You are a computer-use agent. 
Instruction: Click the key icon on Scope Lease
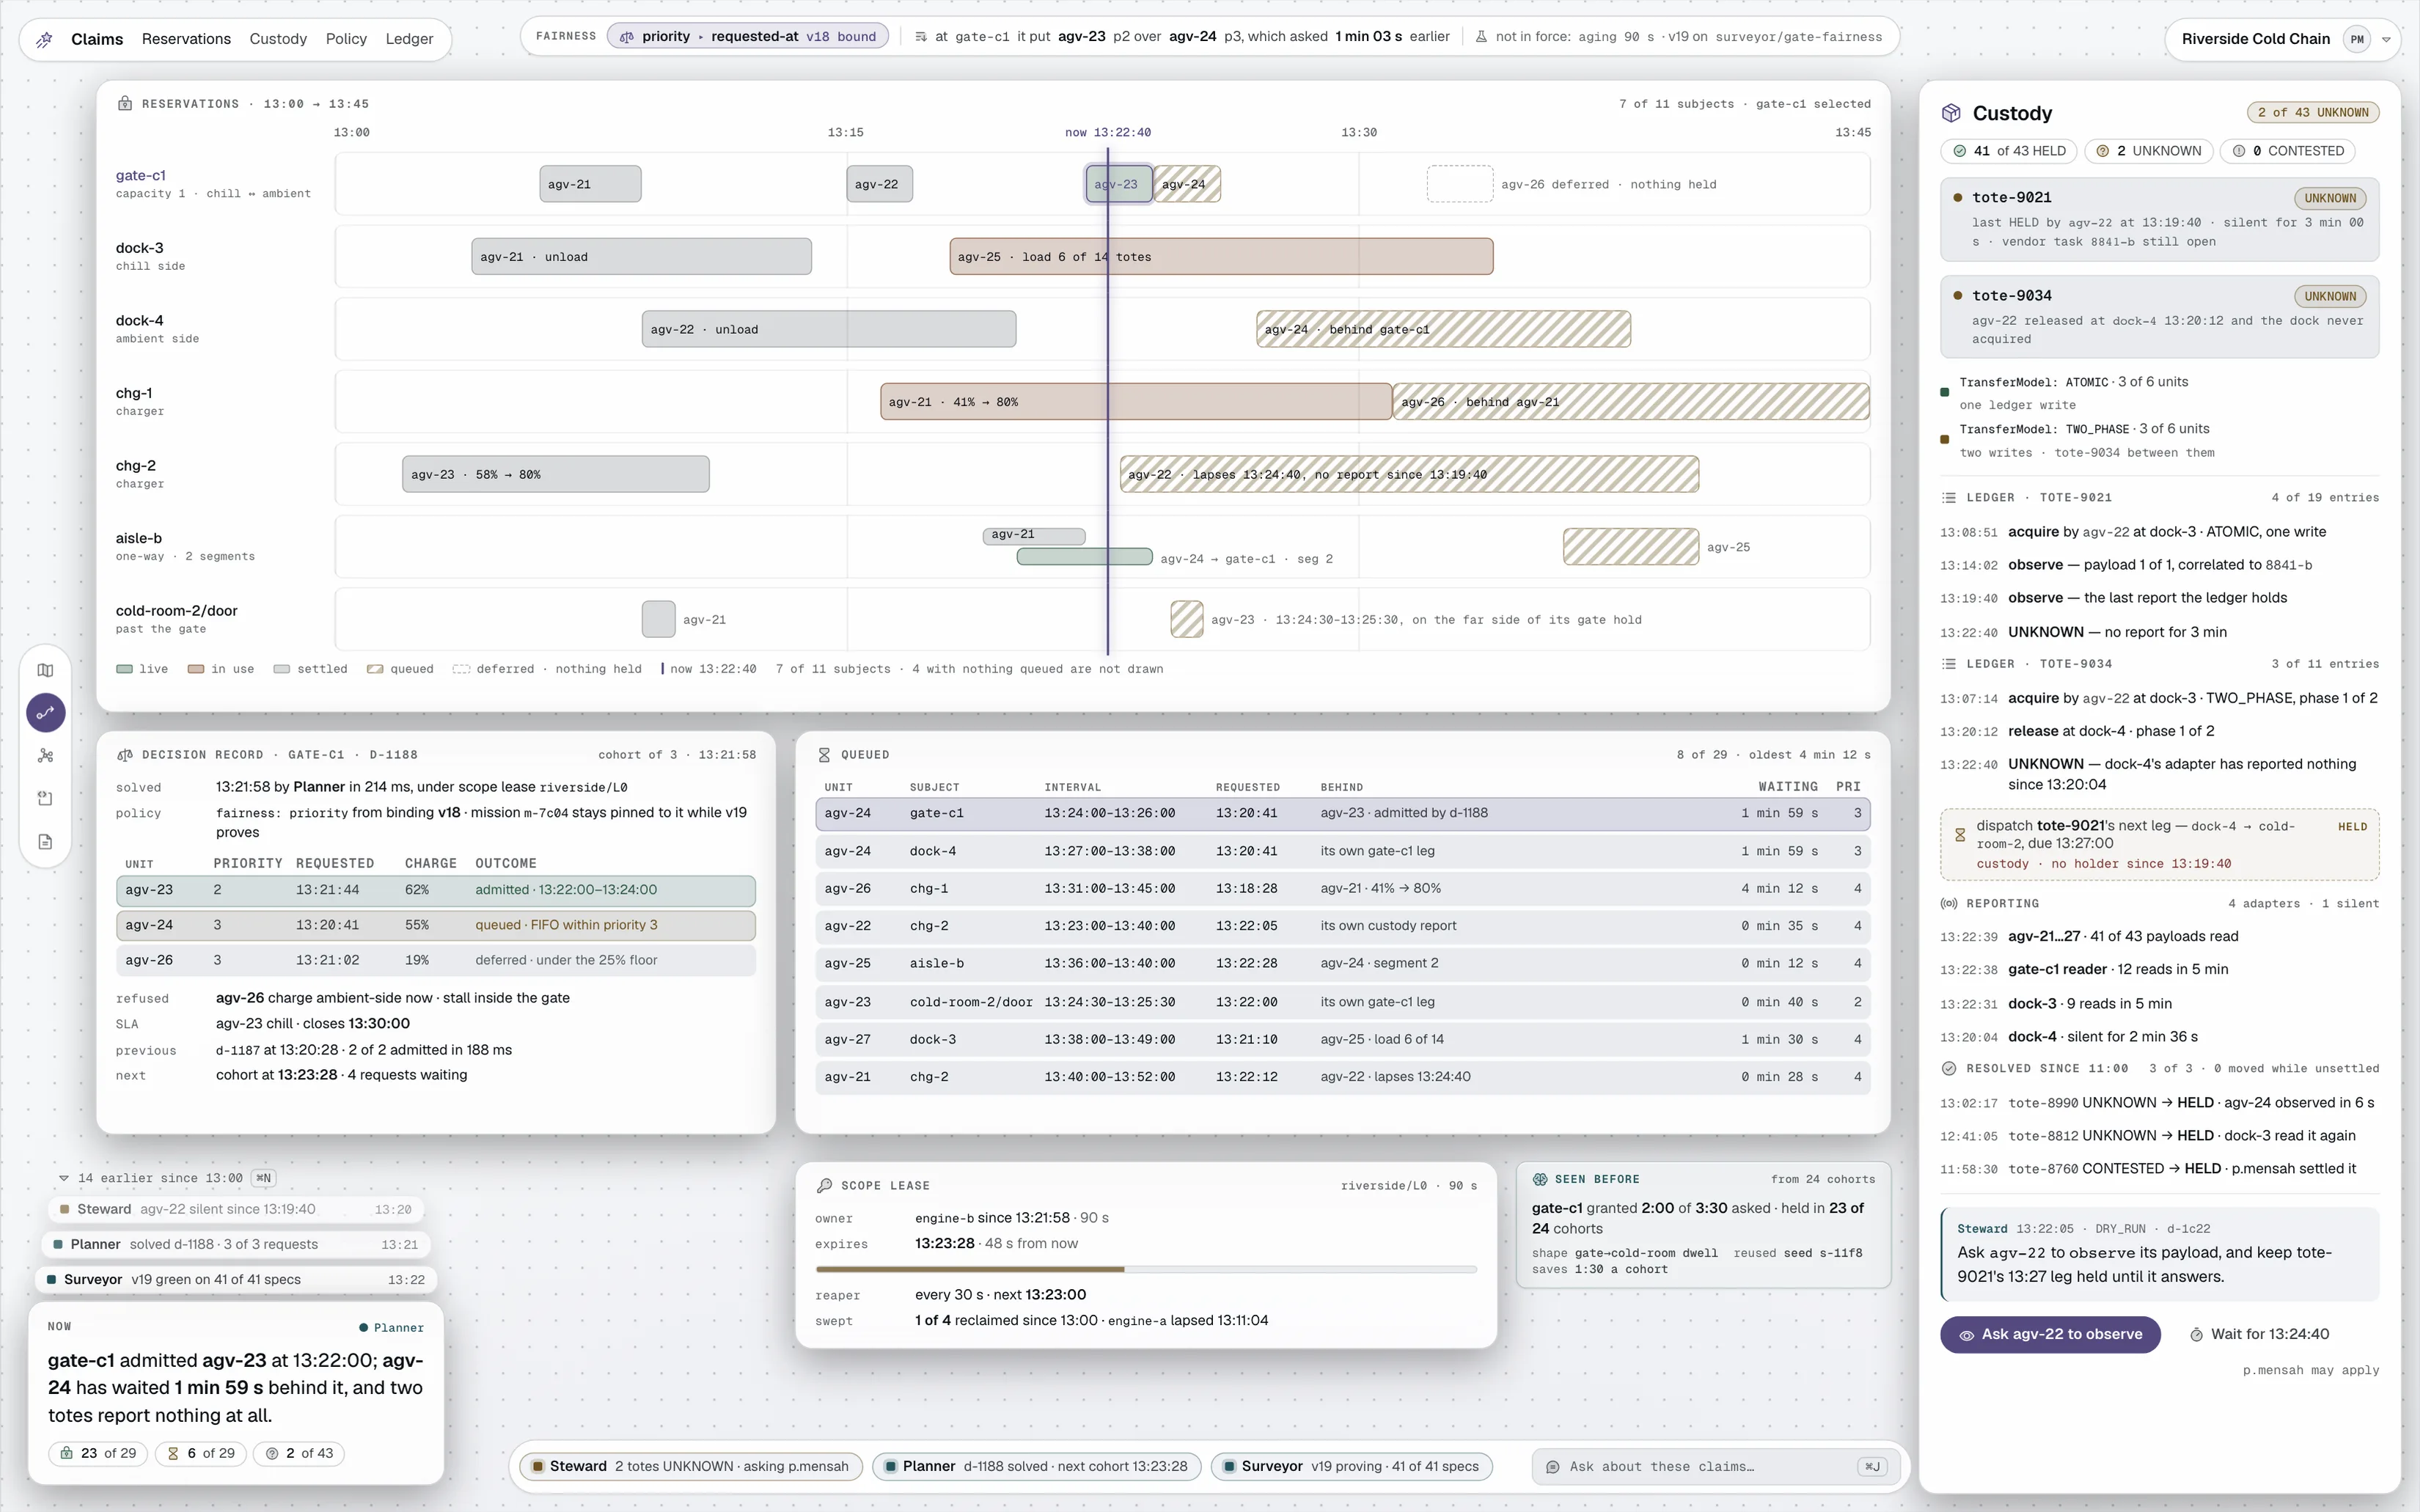pos(824,1185)
